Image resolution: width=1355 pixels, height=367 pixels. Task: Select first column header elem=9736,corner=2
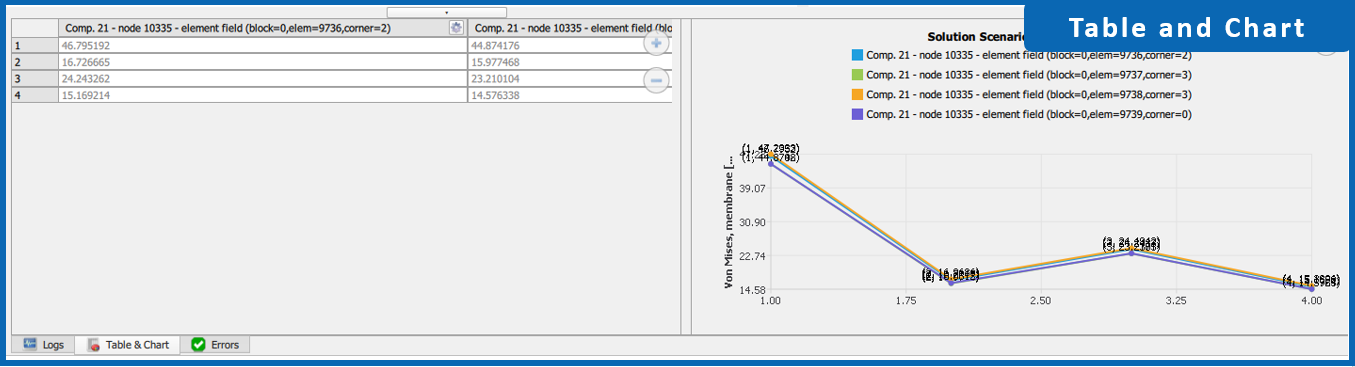click(x=263, y=28)
